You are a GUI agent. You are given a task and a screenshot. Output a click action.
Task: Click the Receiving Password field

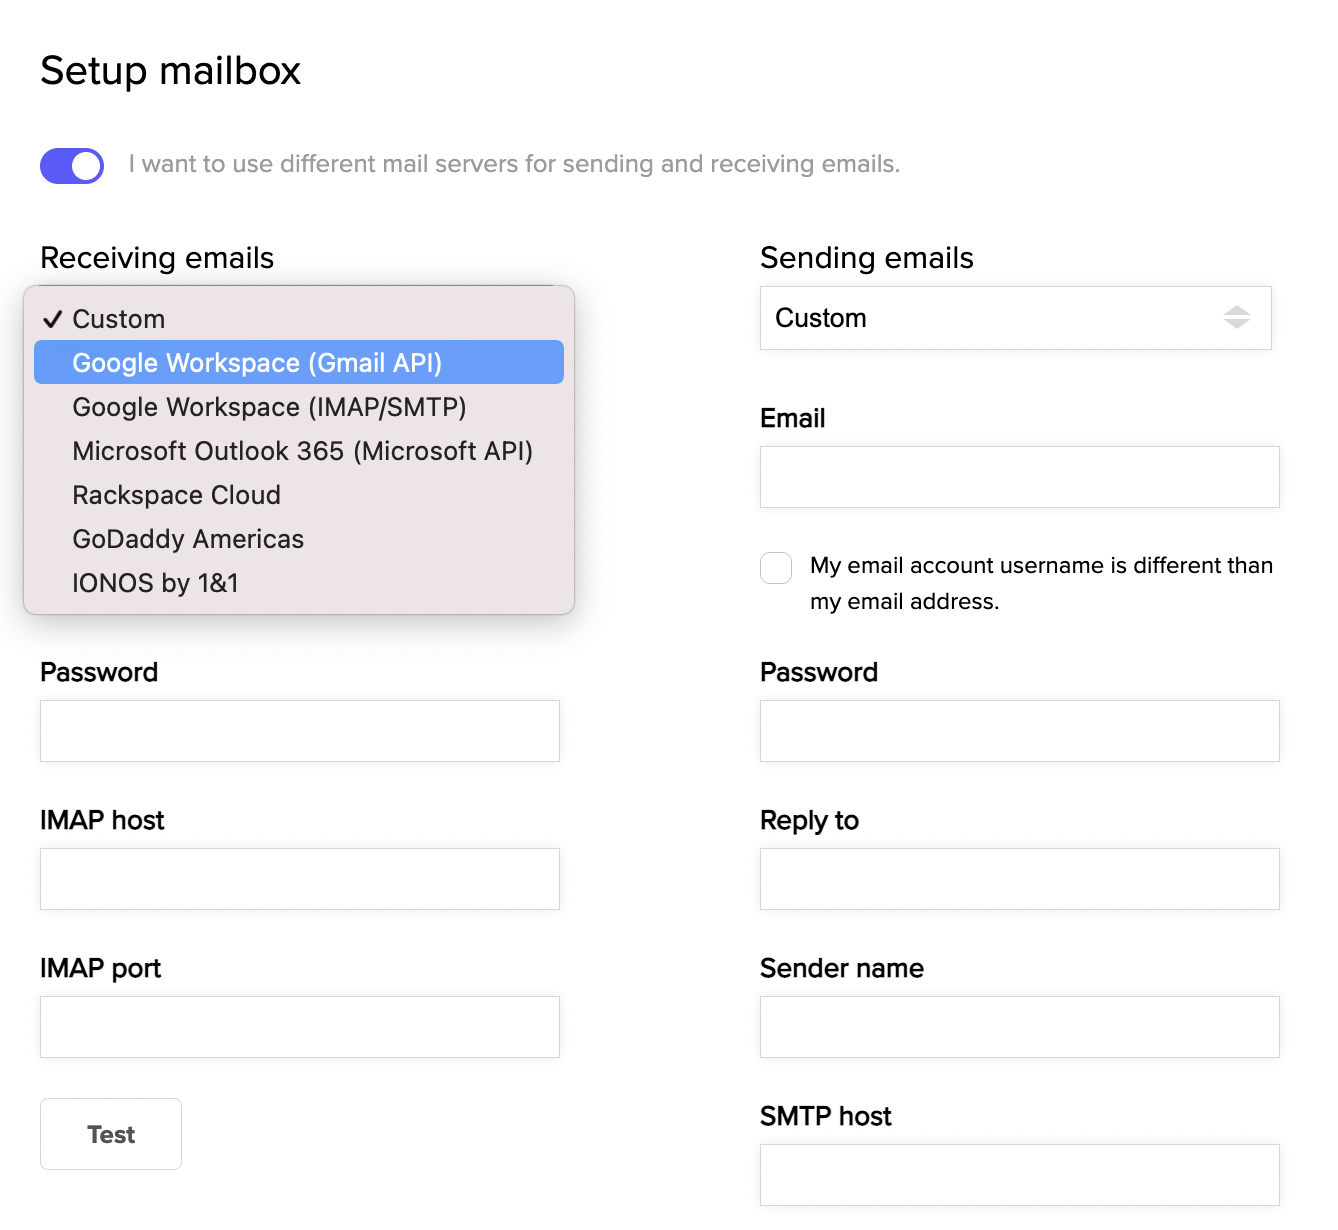(x=300, y=731)
